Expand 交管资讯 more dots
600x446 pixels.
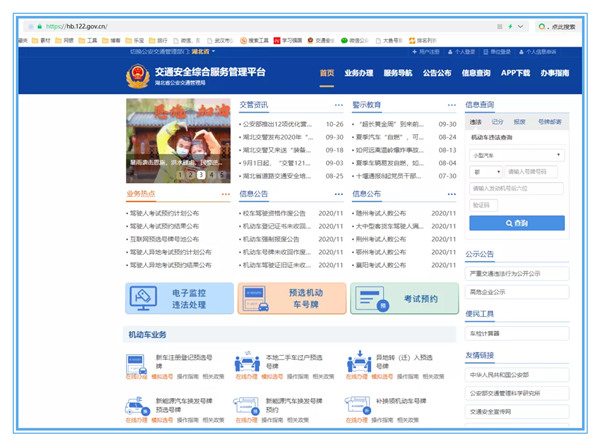339,105
